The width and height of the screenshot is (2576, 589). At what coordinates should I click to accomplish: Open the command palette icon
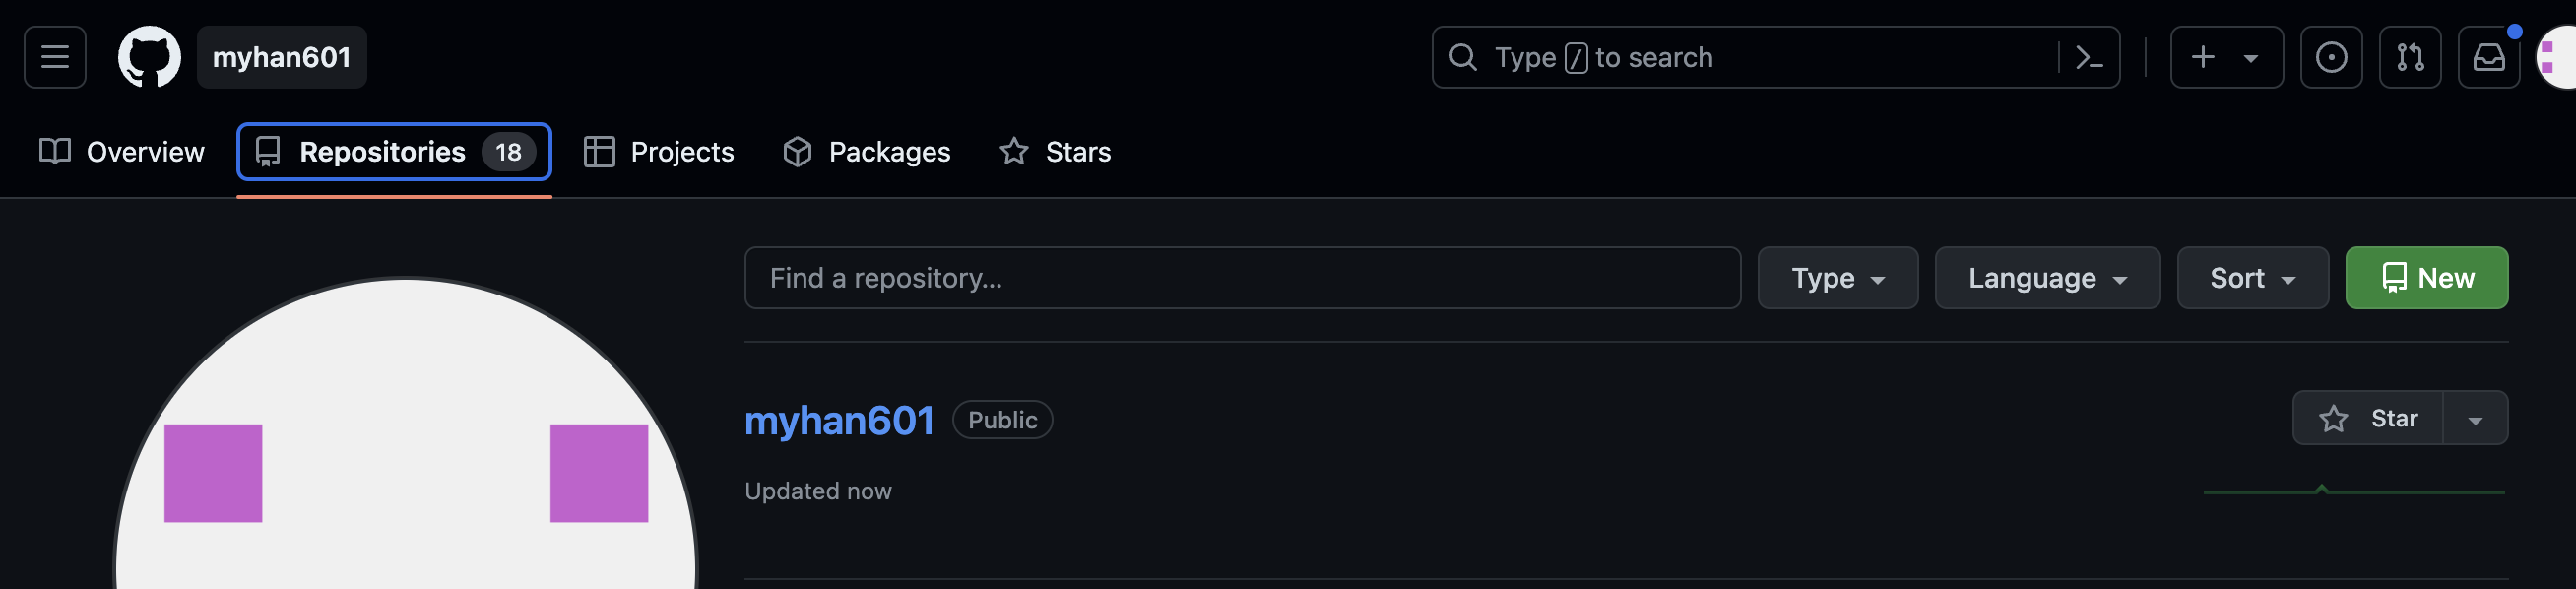[2088, 57]
